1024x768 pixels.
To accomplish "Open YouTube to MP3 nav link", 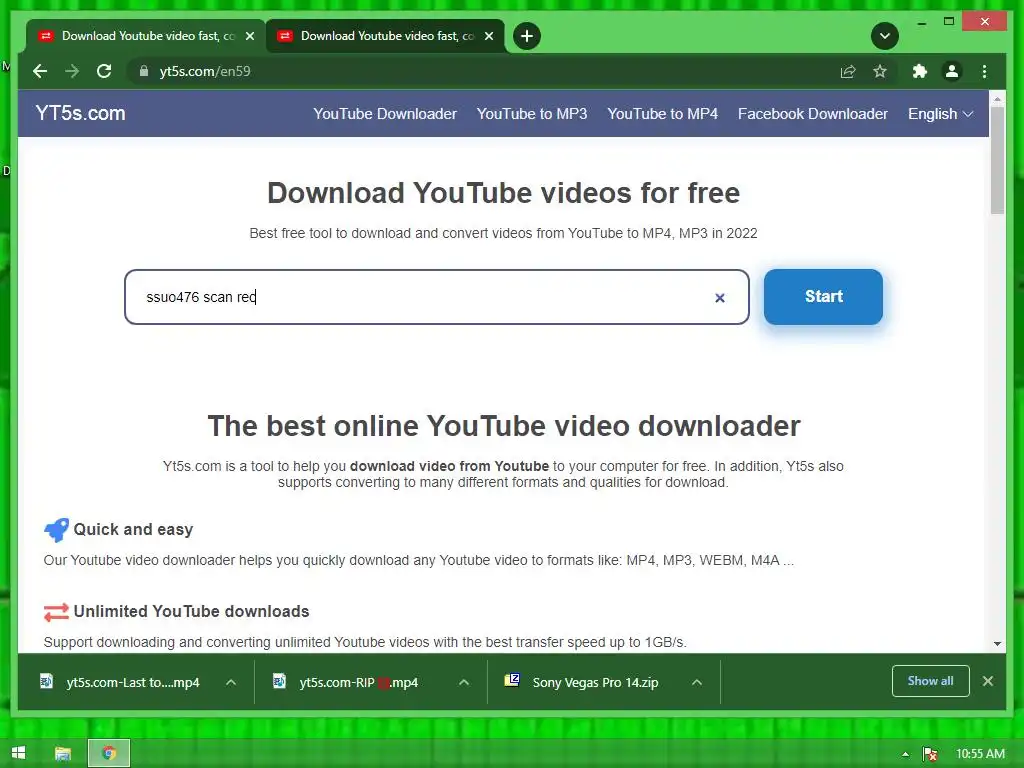I will (532, 114).
